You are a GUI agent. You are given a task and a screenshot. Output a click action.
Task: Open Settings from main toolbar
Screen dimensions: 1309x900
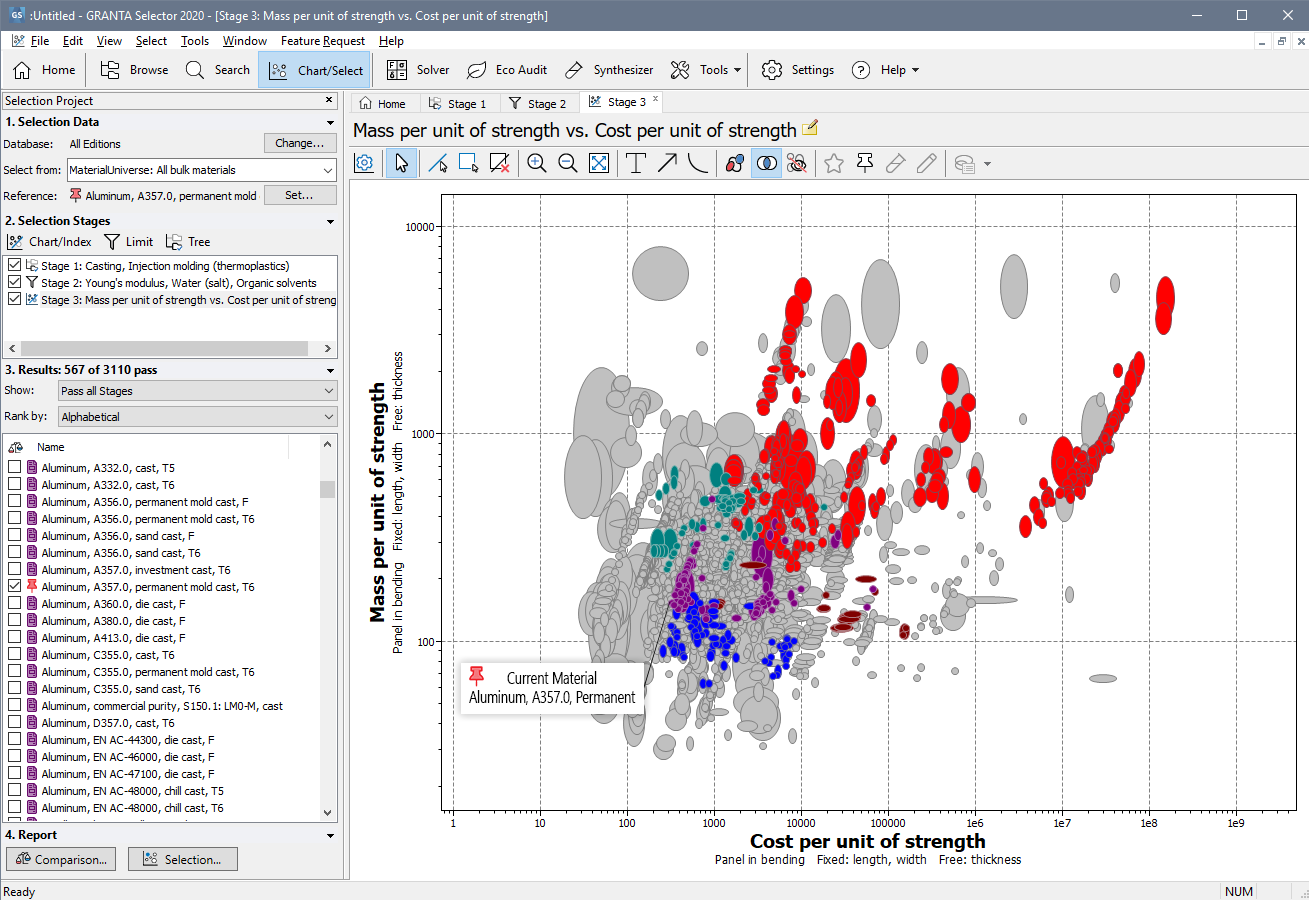[798, 70]
